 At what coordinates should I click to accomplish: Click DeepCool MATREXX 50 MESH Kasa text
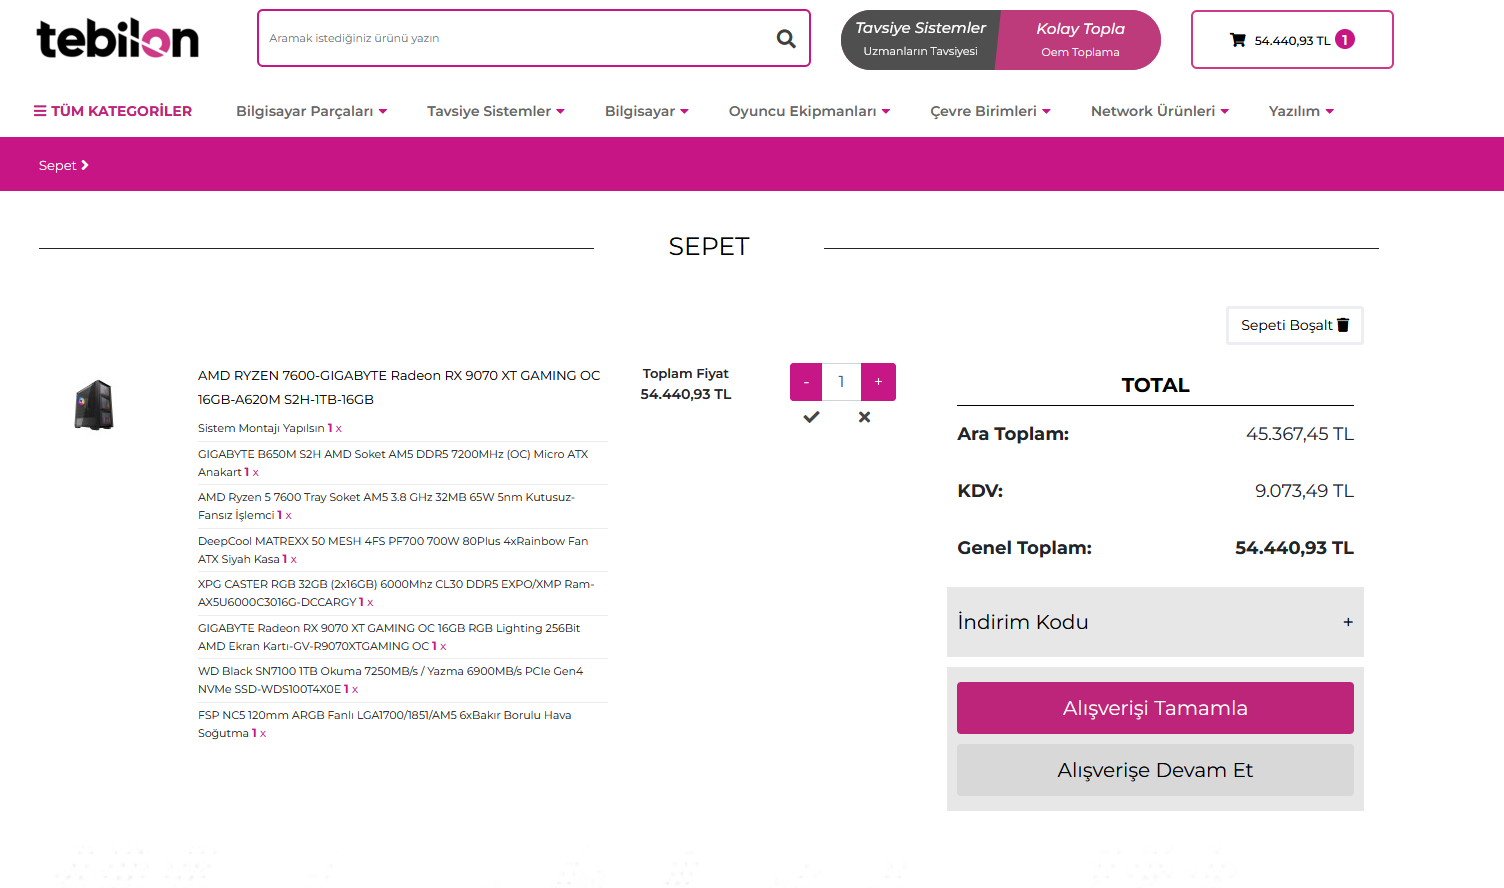pyautogui.click(x=393, y=550)
